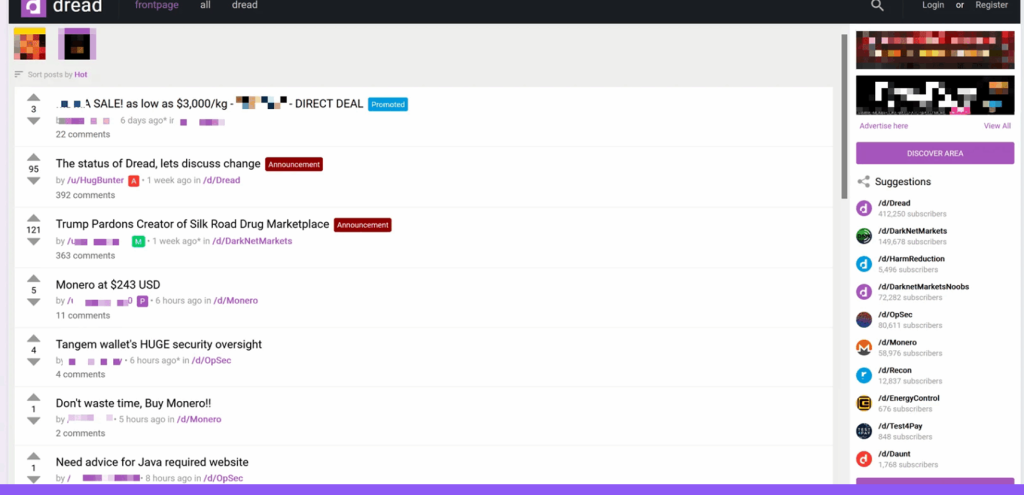Open the /d/DarkNetMarkets community icon
This screenshot has width=1024, height=495.
coord(864,236)
